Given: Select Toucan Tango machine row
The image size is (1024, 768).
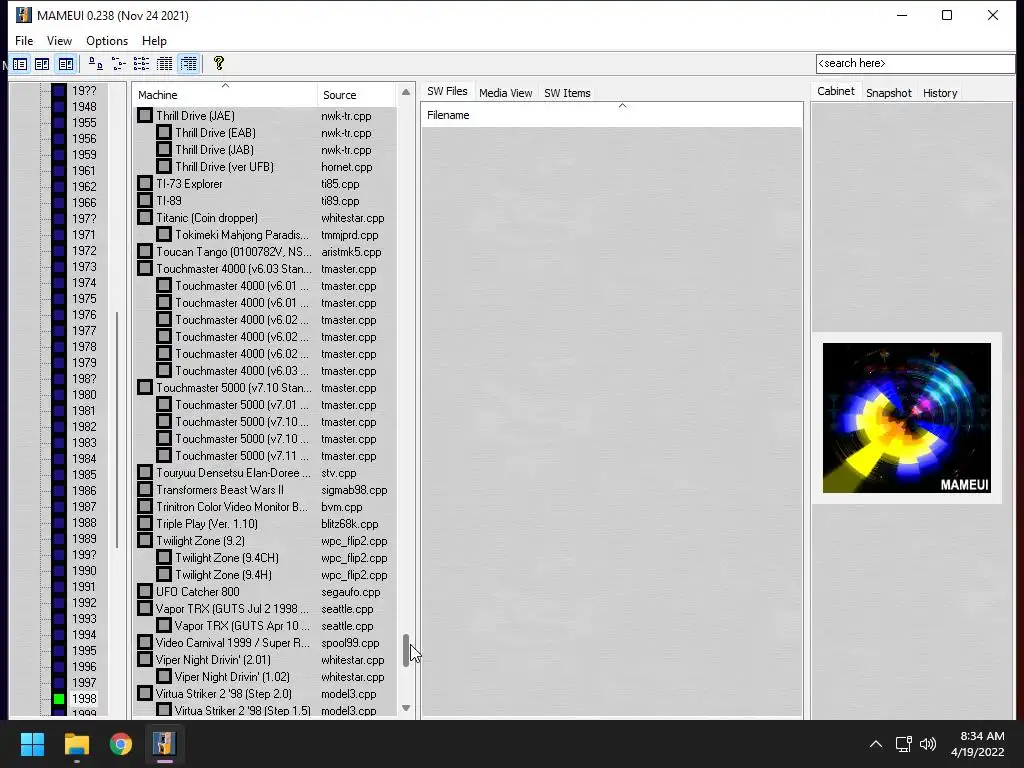Looking at the screenshot, I should 265,251.
